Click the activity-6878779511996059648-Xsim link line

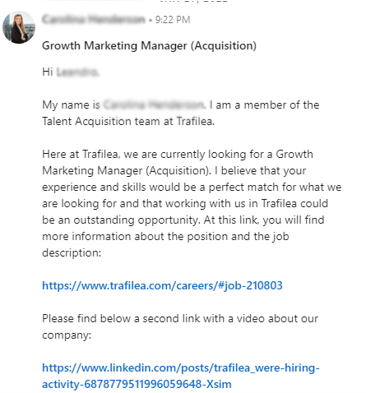pyautogui.click(x=137, y=384)
